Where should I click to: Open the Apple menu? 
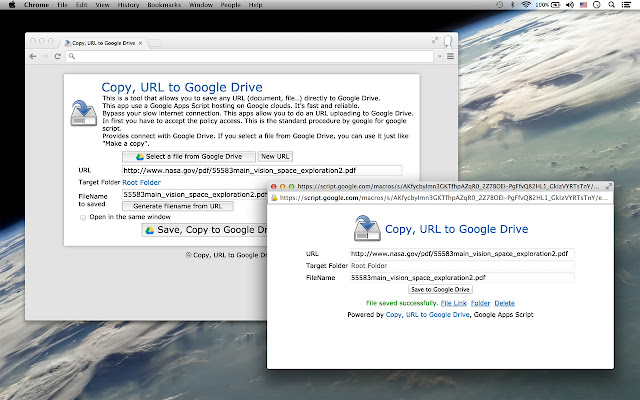(x=12, y=4)
